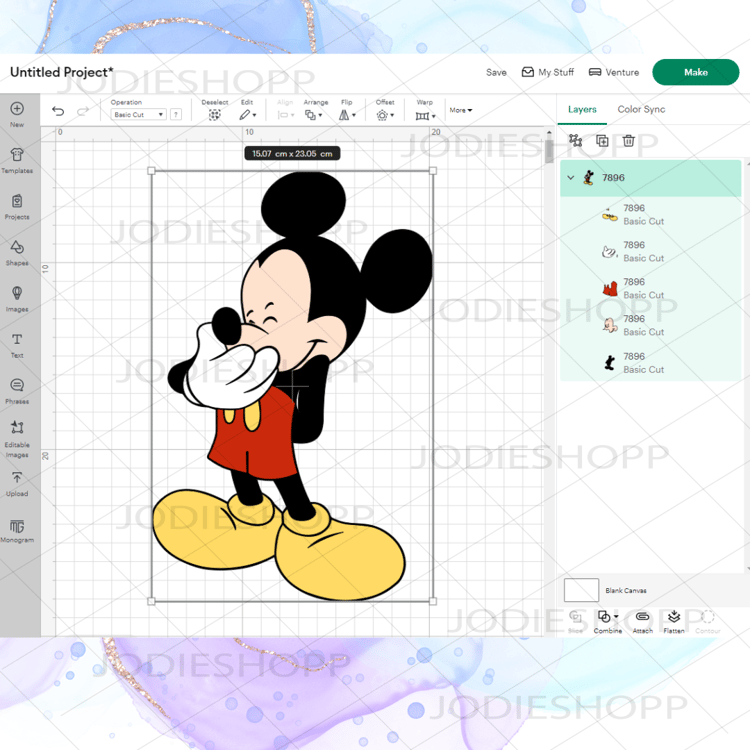Click the green Make button
The image size is (750, 750).
click(695, 72)
